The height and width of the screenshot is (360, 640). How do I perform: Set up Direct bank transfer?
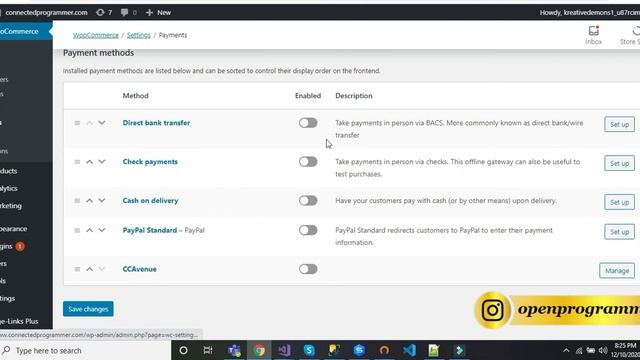click(619, 124)
